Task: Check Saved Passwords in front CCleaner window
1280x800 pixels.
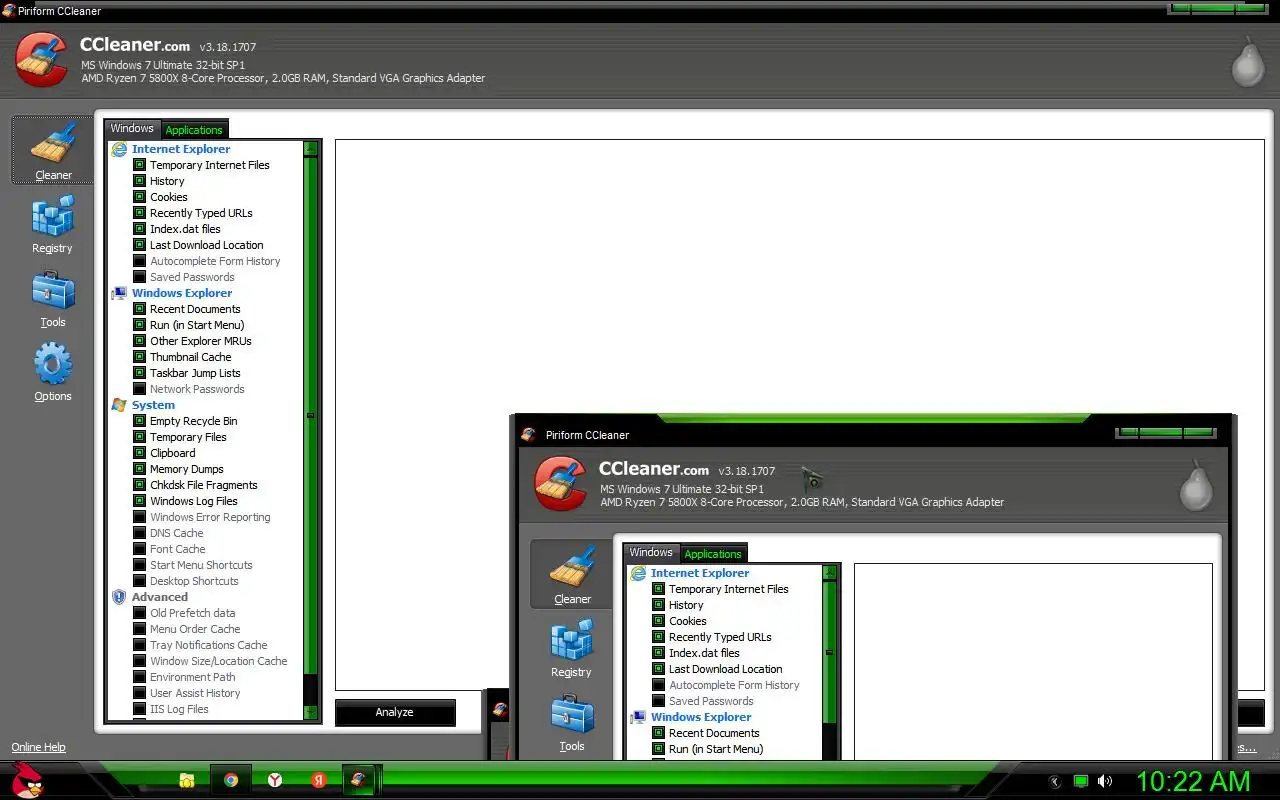Action: pos(659,701)
